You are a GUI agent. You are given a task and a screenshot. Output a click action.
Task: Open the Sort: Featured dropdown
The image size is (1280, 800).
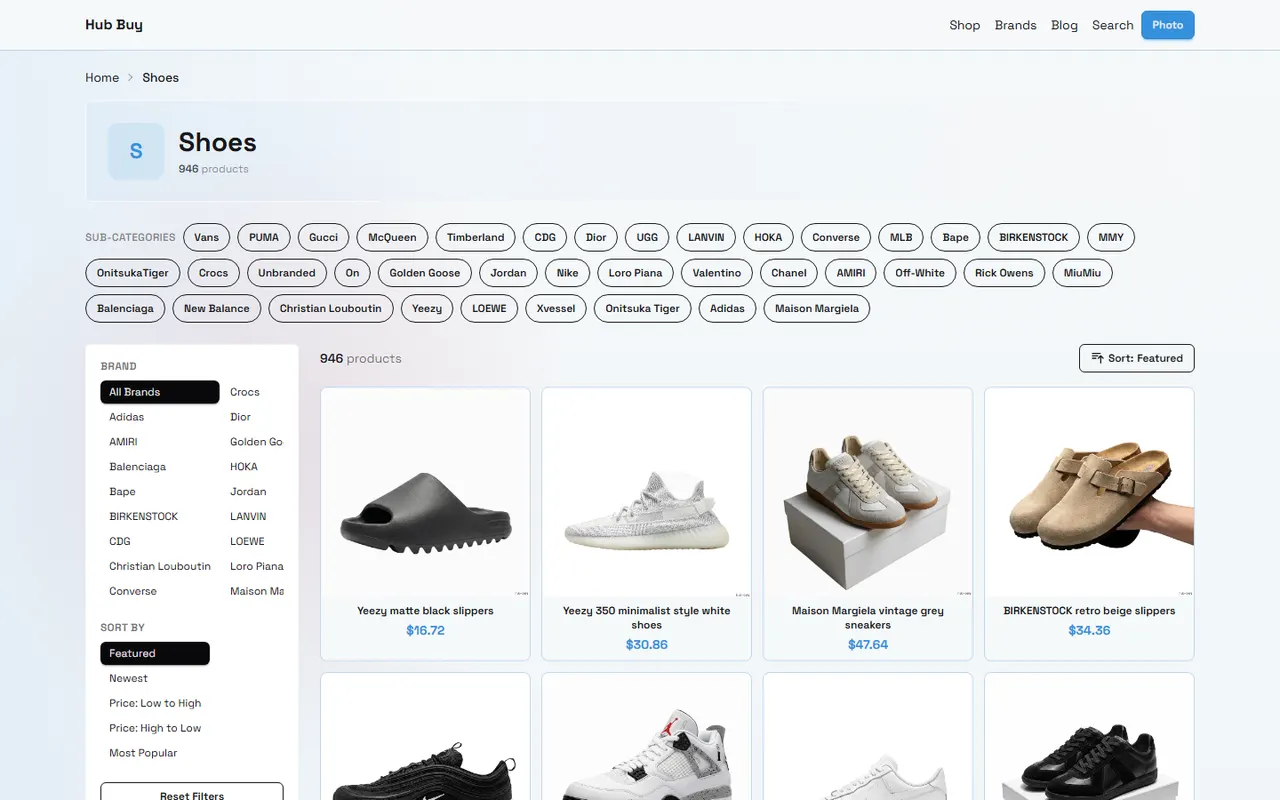(1136, 358)
